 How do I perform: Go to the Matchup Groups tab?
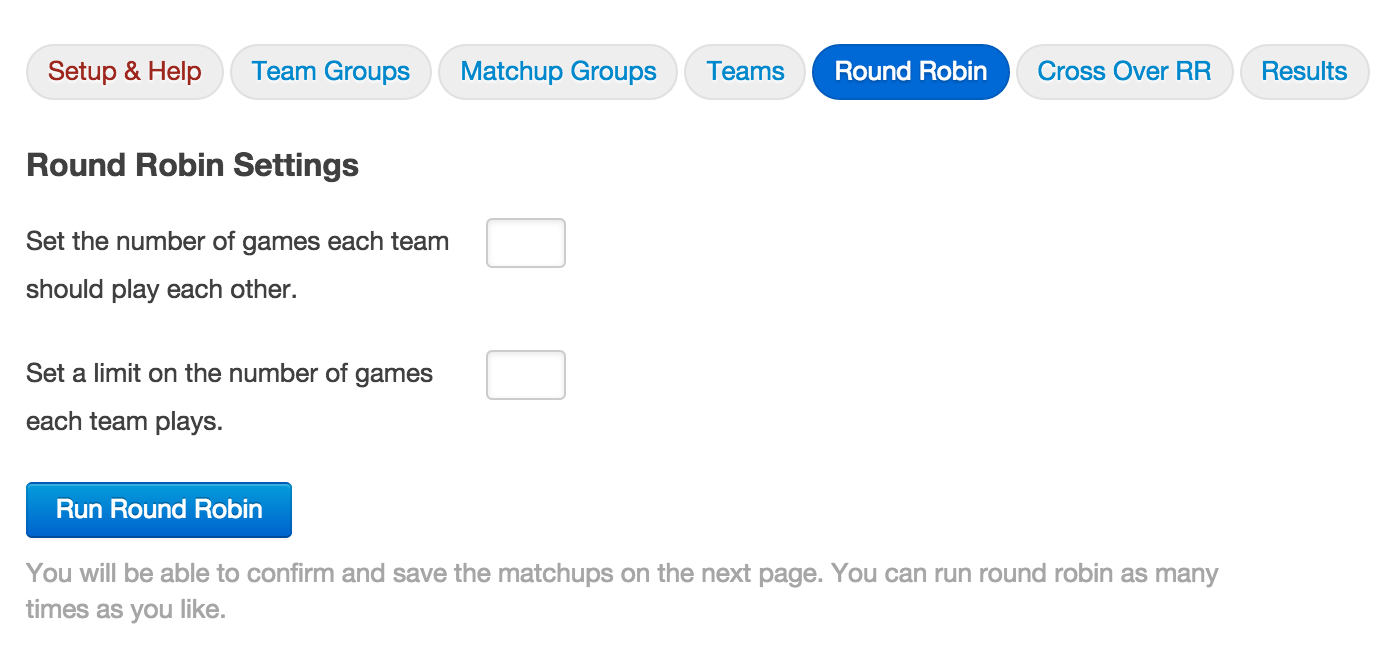pos(558,72)
